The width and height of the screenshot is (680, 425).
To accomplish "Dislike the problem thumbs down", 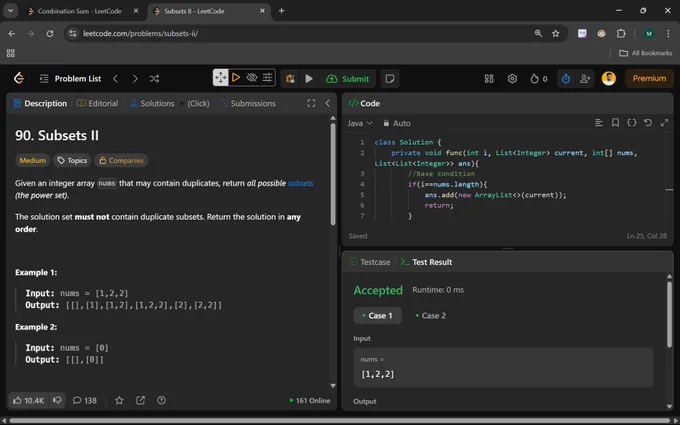I will coord(57,400).
